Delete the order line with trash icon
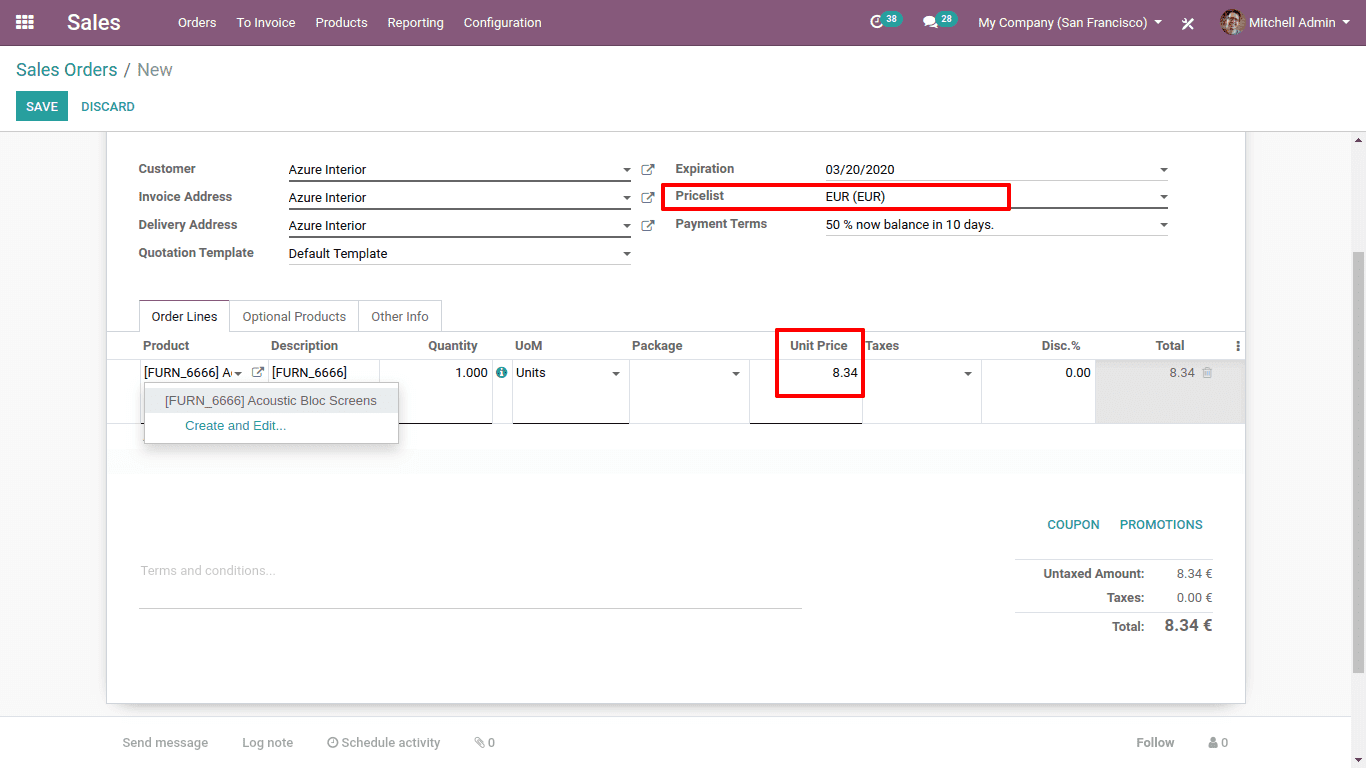The width and height of the screenshot is (1366, 768). [x=1207, y=372]
